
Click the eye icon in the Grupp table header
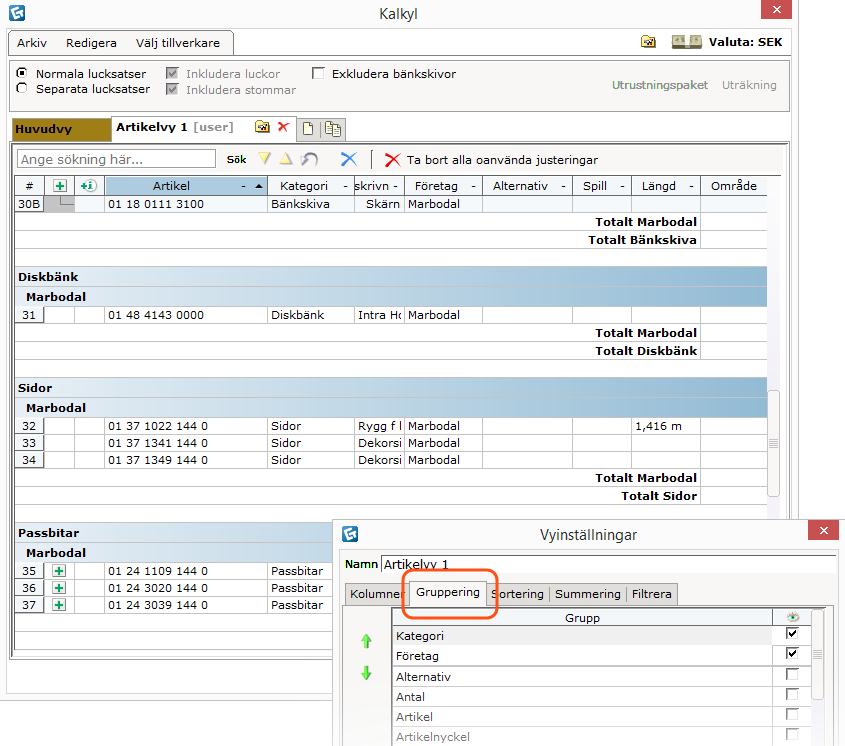pos(793,617)
